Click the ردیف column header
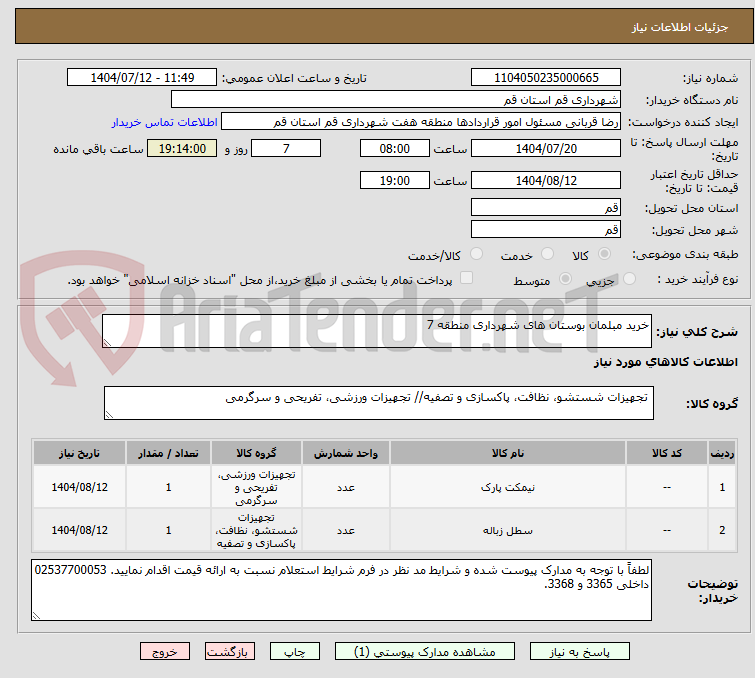The height and width of the screenshot is (678, 755). (722, 453)
